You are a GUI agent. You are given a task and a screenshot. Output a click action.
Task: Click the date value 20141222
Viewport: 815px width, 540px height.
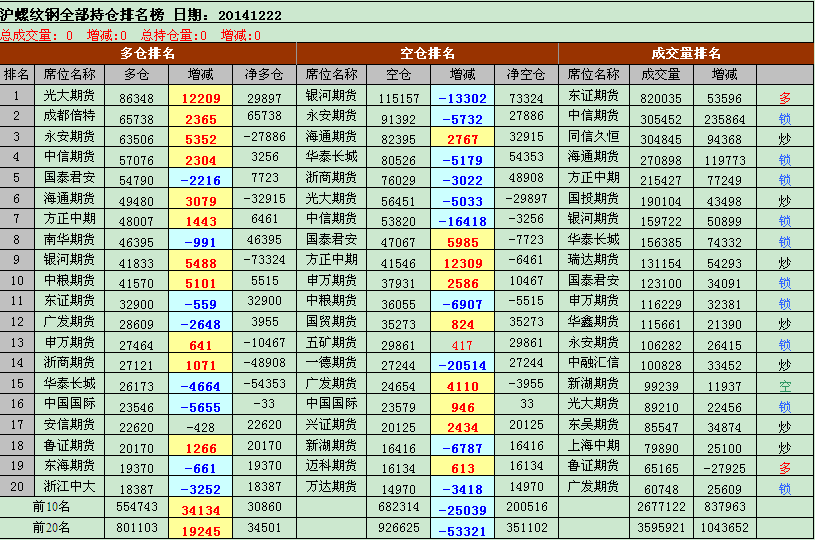coord(250,15)
